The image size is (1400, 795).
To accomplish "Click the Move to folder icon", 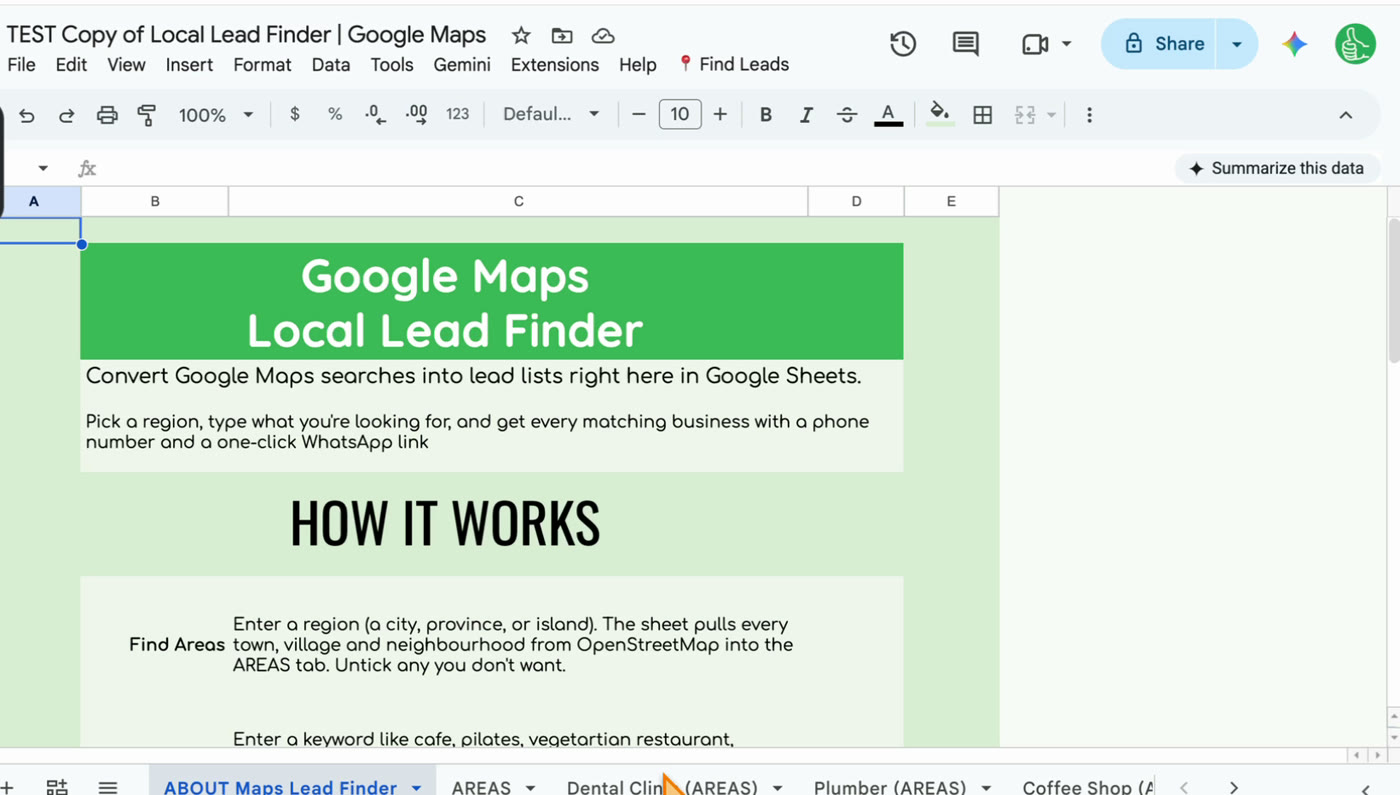I will pos(562,36).
